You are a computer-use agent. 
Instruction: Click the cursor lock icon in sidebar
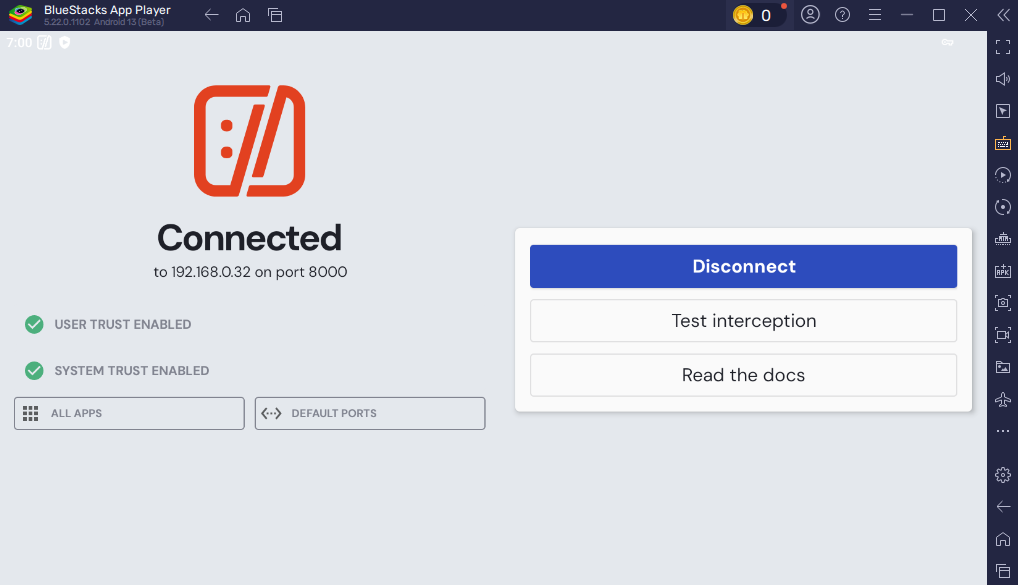tap(1003, 111)
